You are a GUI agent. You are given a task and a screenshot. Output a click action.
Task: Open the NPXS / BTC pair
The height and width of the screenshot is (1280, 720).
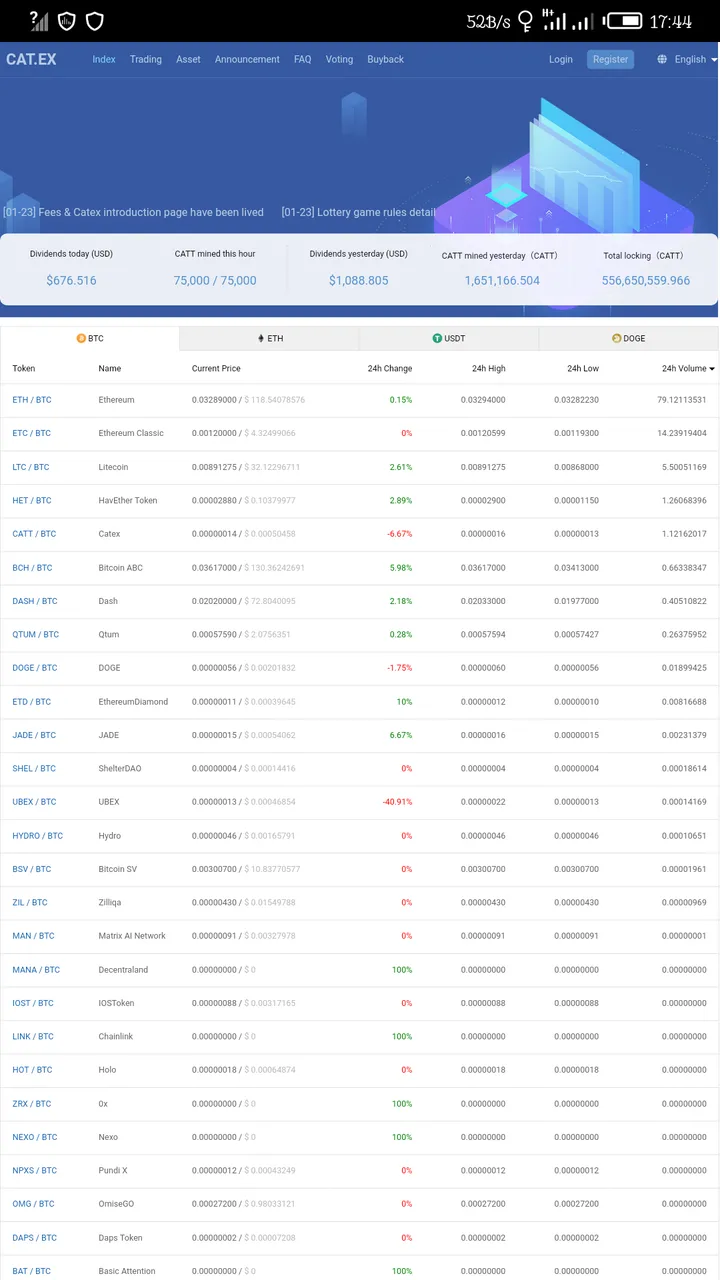pos(35,1171)
